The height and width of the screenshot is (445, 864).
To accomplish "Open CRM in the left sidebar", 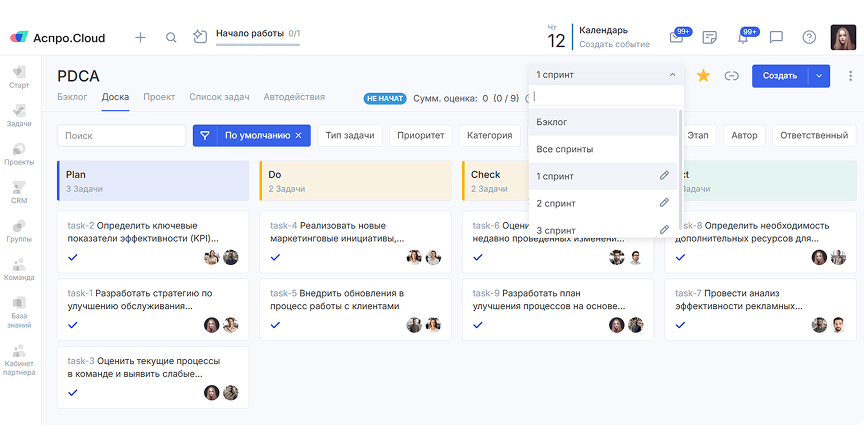I will [x=19, y=192].
